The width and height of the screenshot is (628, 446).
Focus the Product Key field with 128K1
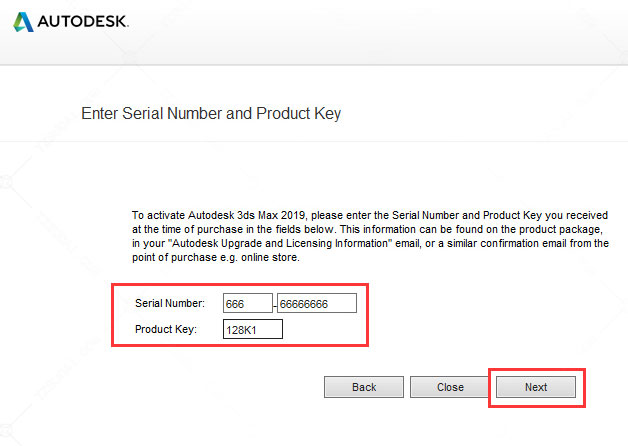tap(253, 330)
